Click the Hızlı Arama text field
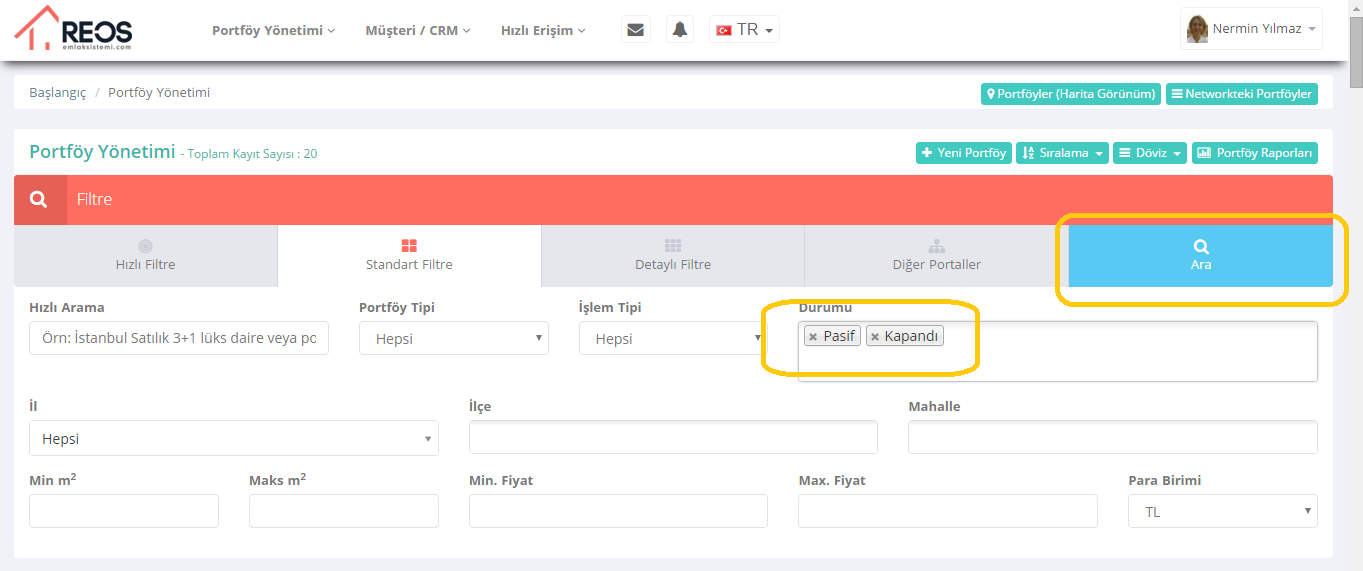1363x571 pixels. tap(179, 338)
